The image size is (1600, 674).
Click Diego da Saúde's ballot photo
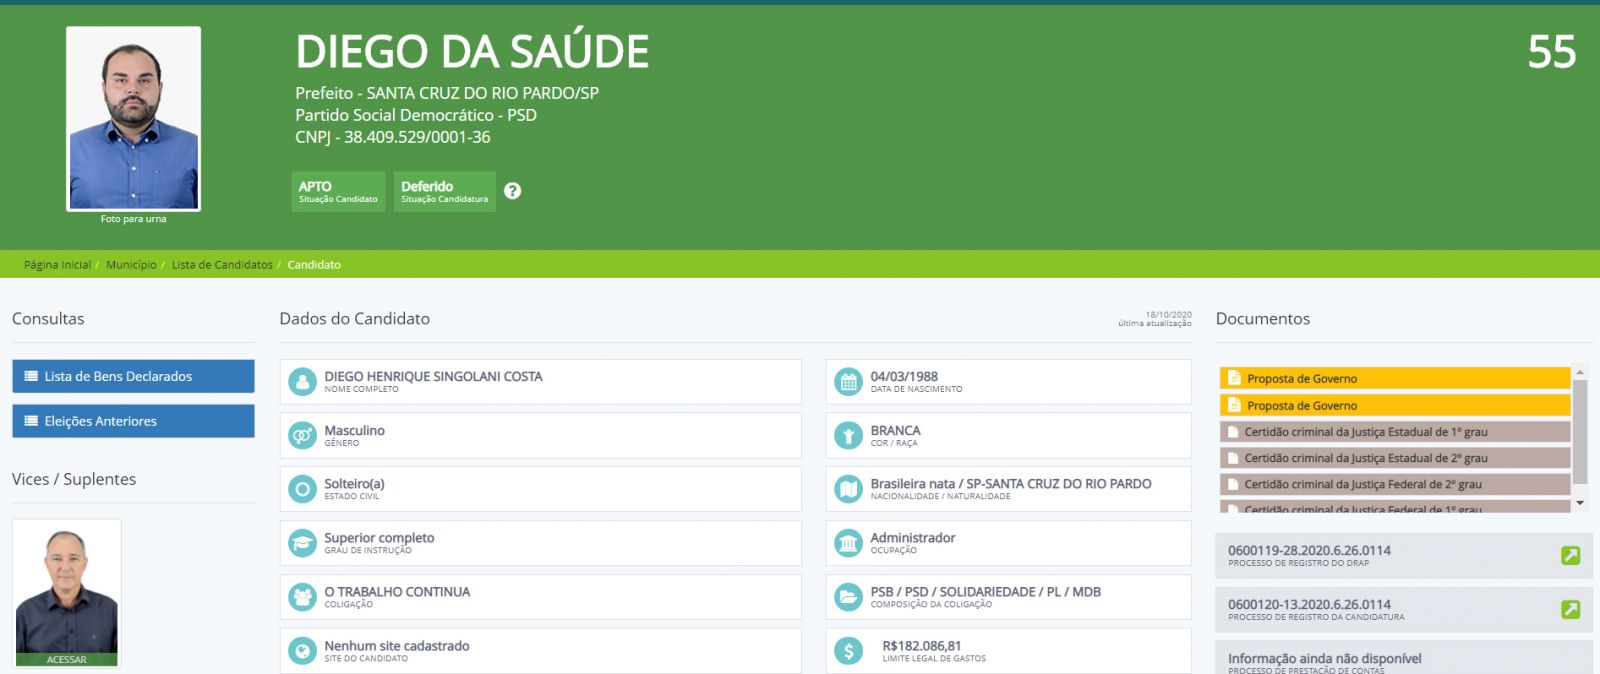(133, 119)
